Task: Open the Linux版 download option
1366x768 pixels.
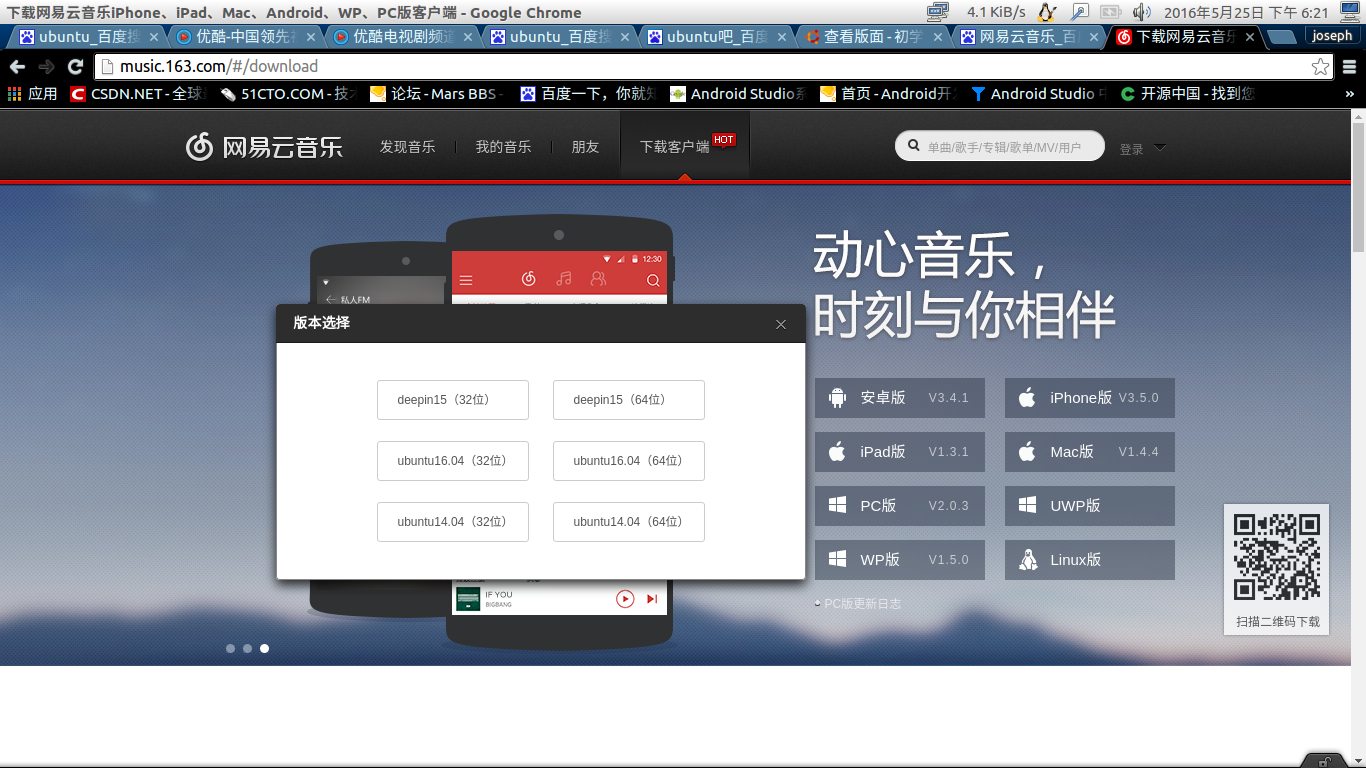Action: [1090, 560]
